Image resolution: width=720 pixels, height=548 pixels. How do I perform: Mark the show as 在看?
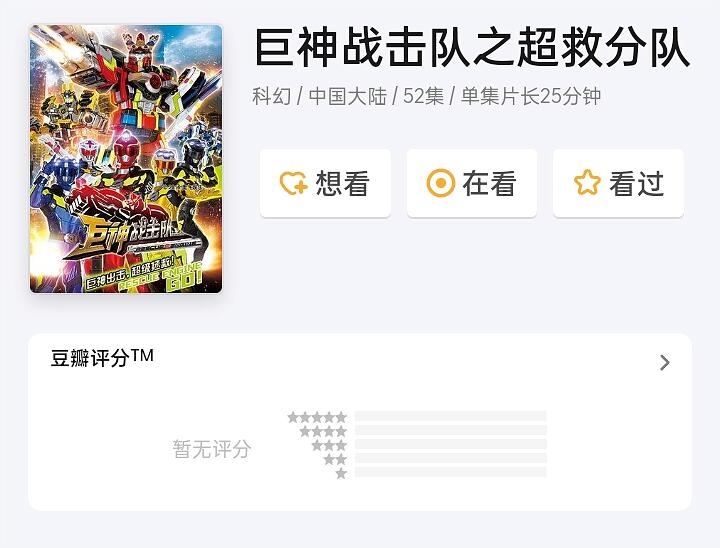[472, 183]
